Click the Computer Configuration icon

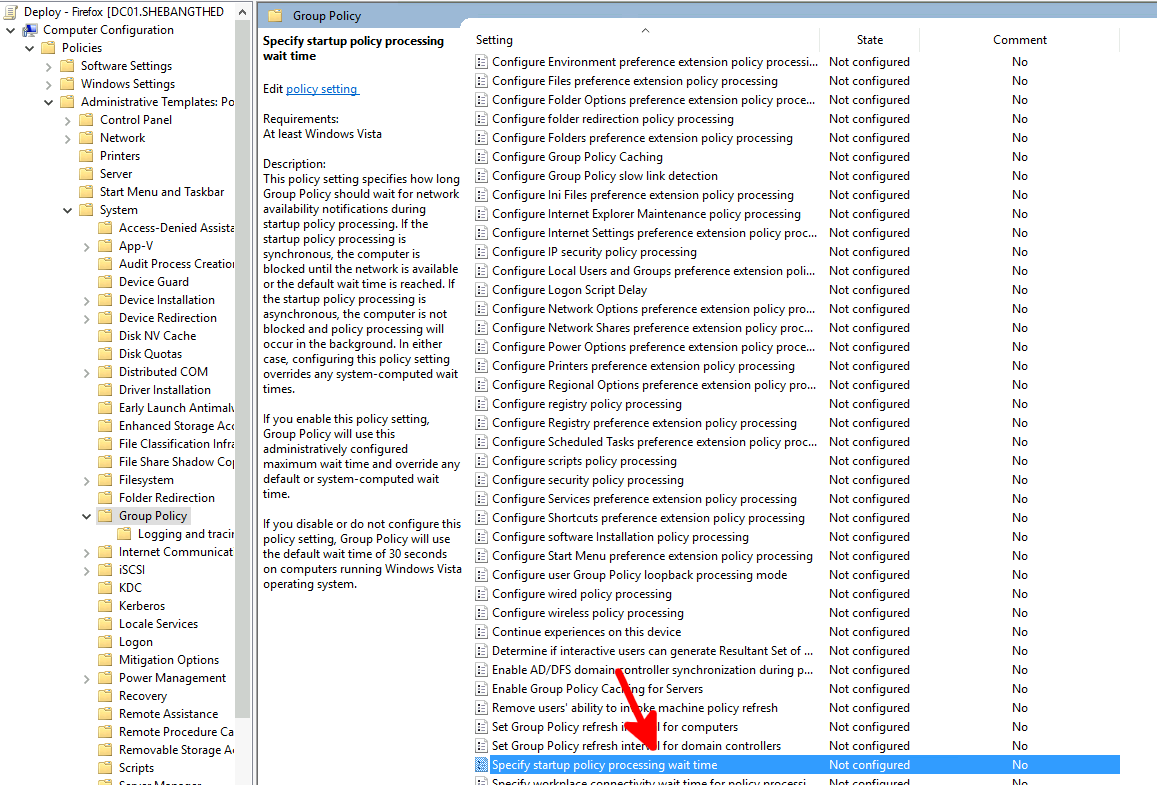pyautogui.click(x=30, y=29)
